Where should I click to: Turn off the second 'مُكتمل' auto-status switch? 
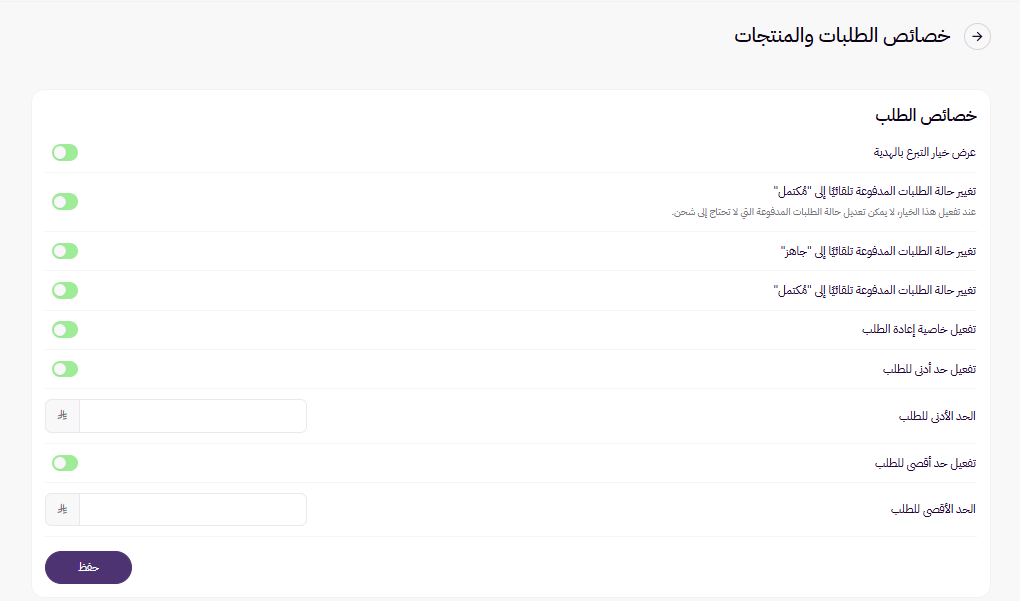click(64, 290)
